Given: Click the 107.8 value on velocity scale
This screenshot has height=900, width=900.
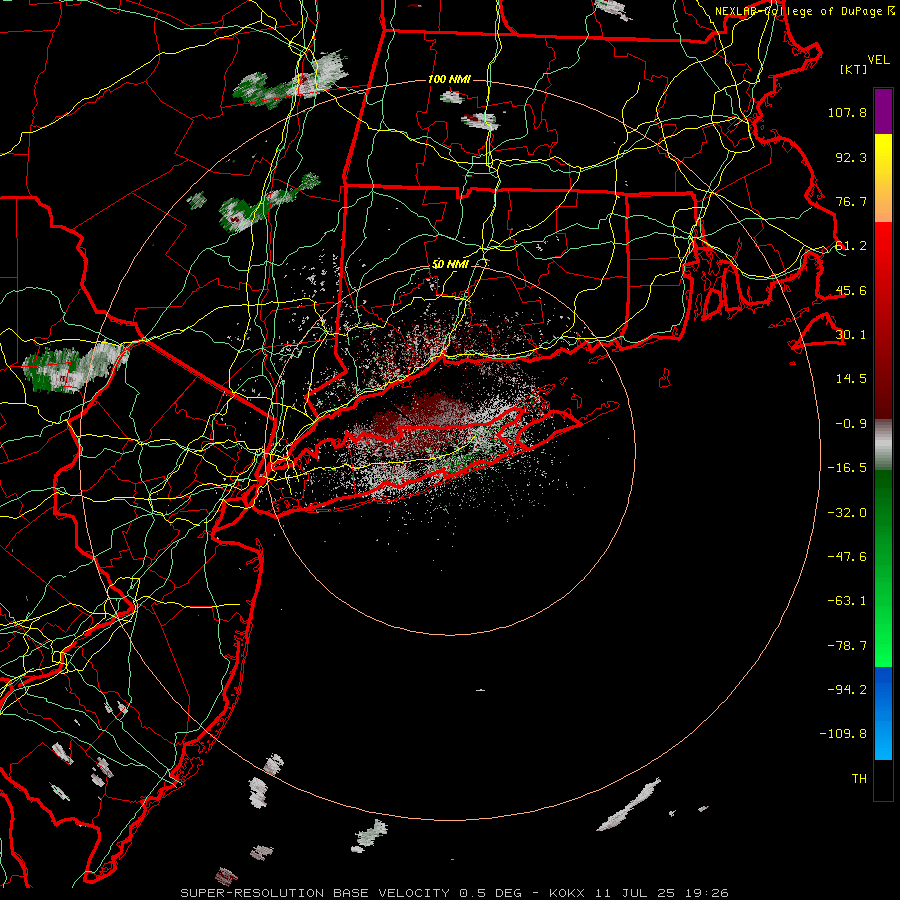Looking at the screenshot, I should [x=847, y=112].
